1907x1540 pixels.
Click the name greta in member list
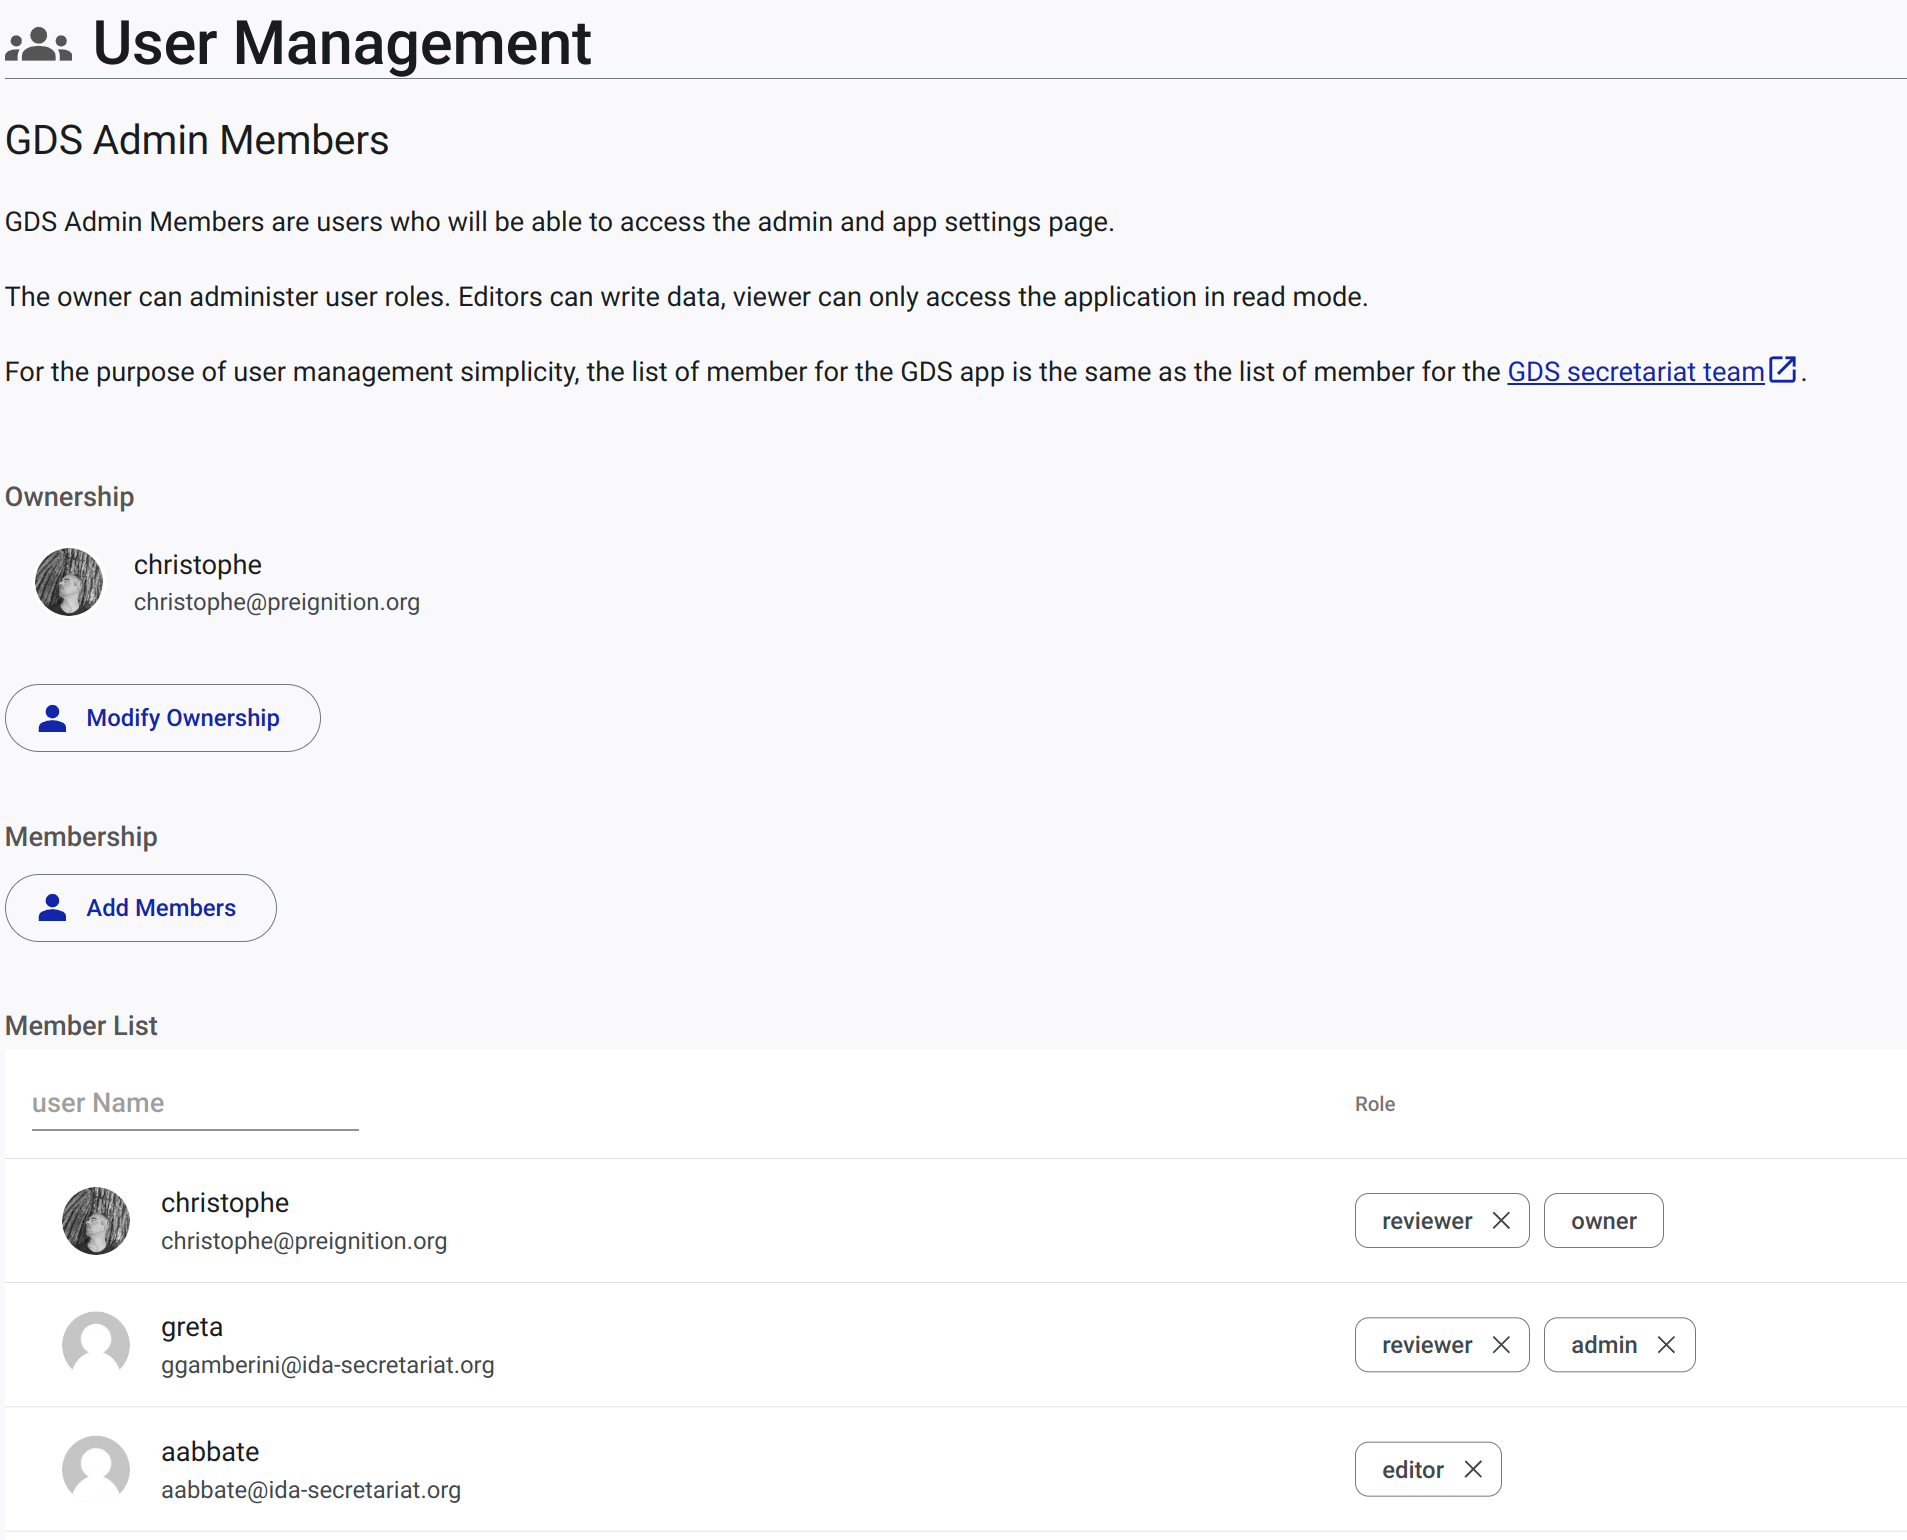[192, 1327]
